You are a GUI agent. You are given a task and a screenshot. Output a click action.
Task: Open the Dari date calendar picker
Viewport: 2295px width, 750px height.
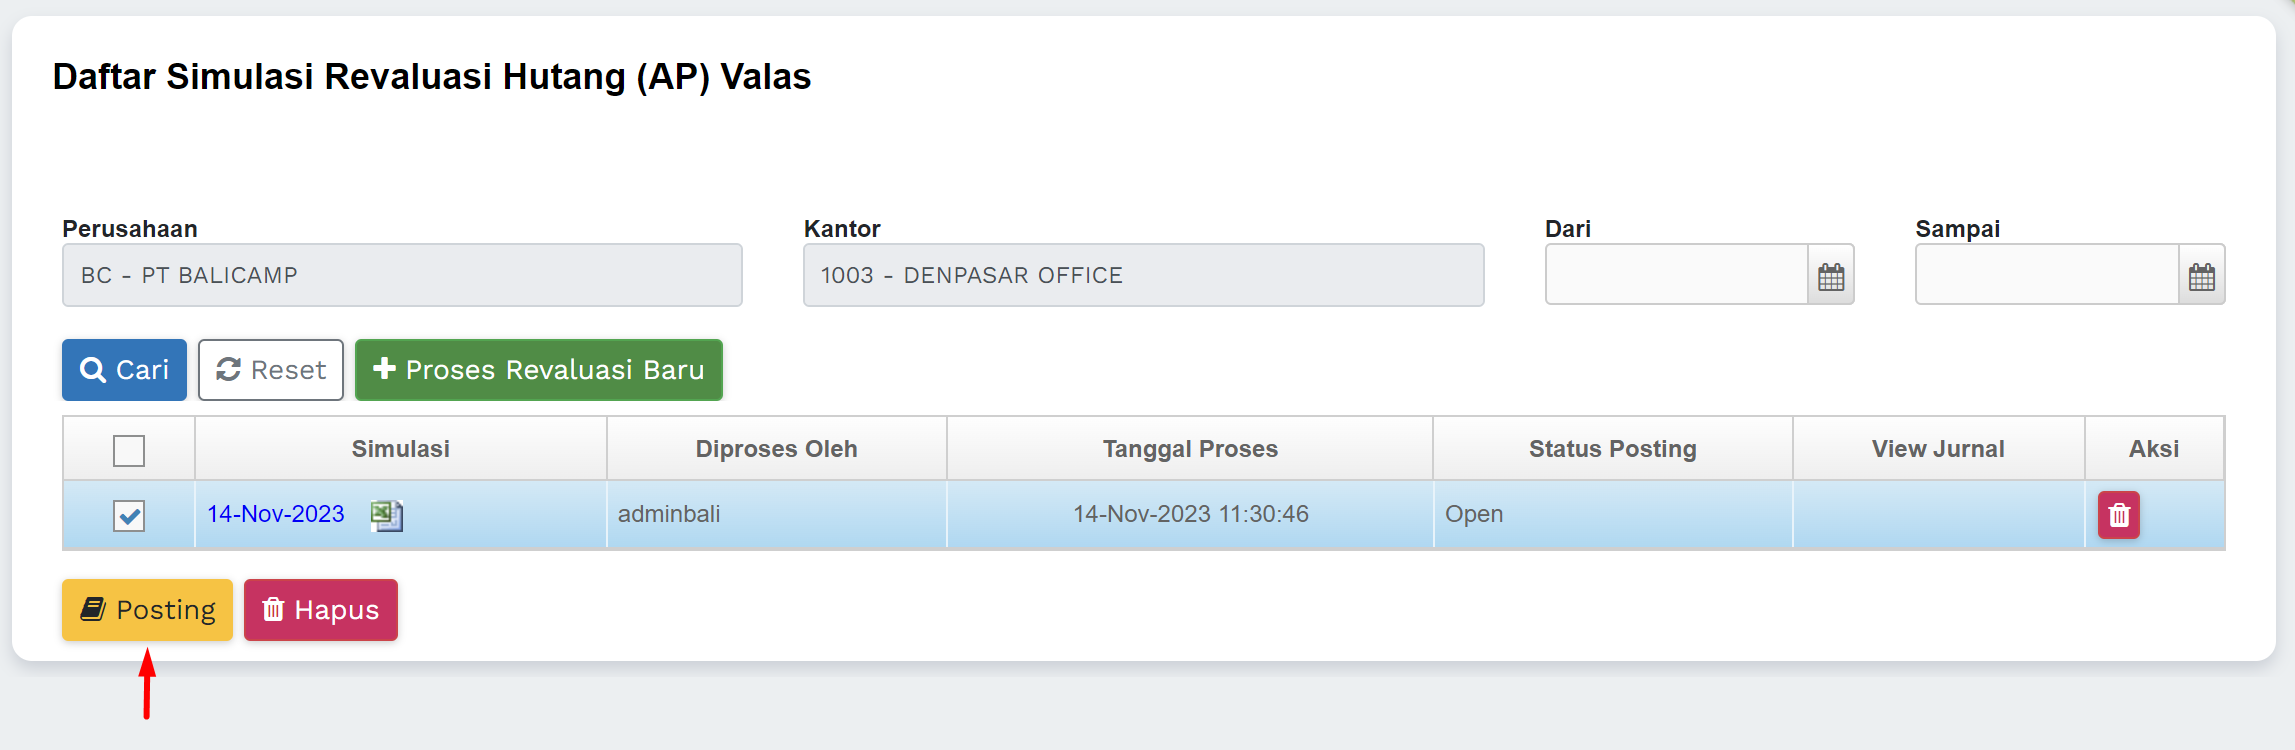pyautogui.click(x=1830, y=276)
